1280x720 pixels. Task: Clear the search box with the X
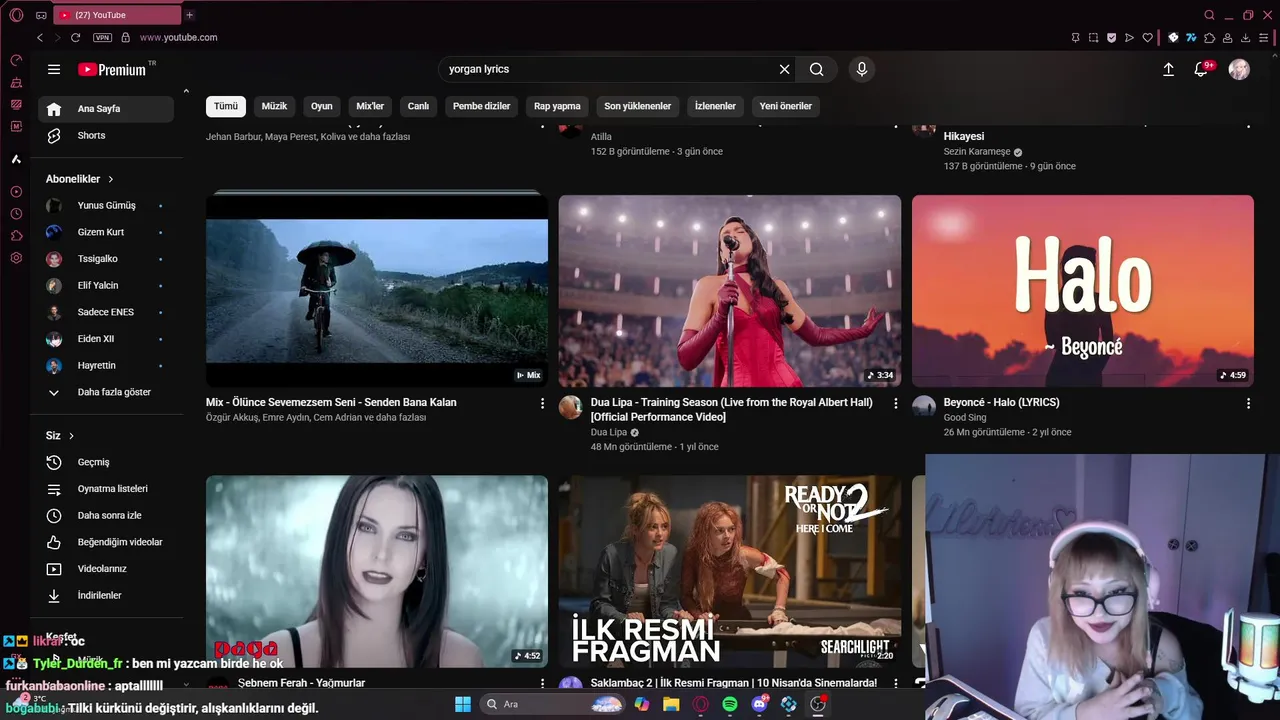coord(784,69)
